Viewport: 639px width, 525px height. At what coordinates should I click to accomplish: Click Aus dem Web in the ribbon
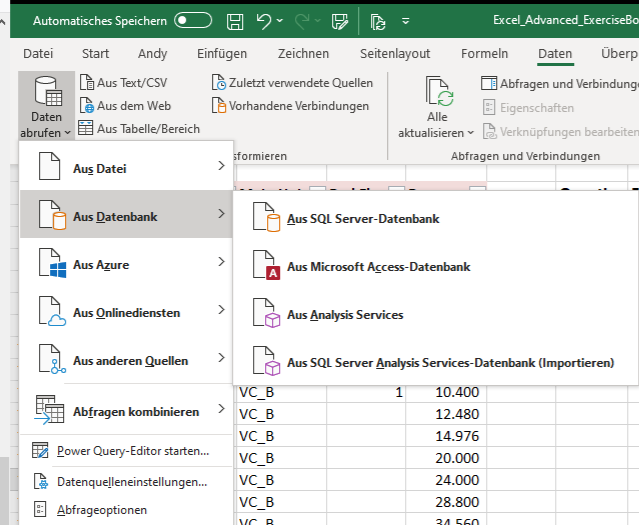[125, 106]
